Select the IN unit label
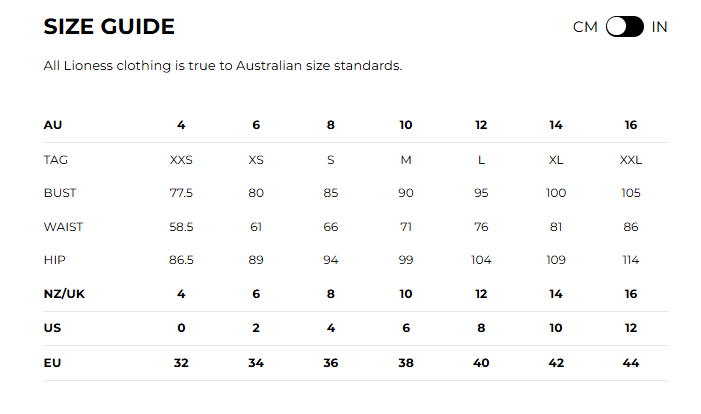Screen dimensions: 701x414 point(659,27)
